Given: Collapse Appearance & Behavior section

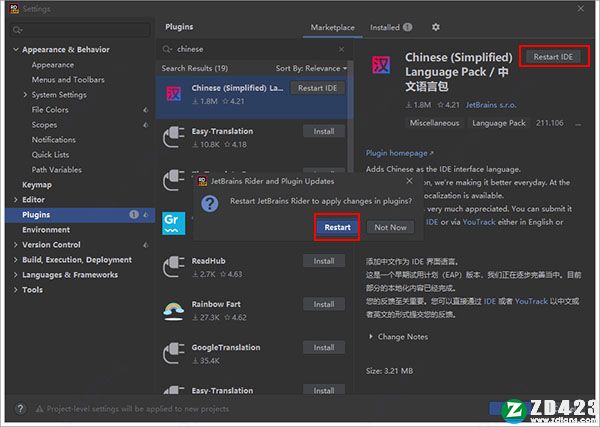Looking at the screenshot, I should pos(16,50).
